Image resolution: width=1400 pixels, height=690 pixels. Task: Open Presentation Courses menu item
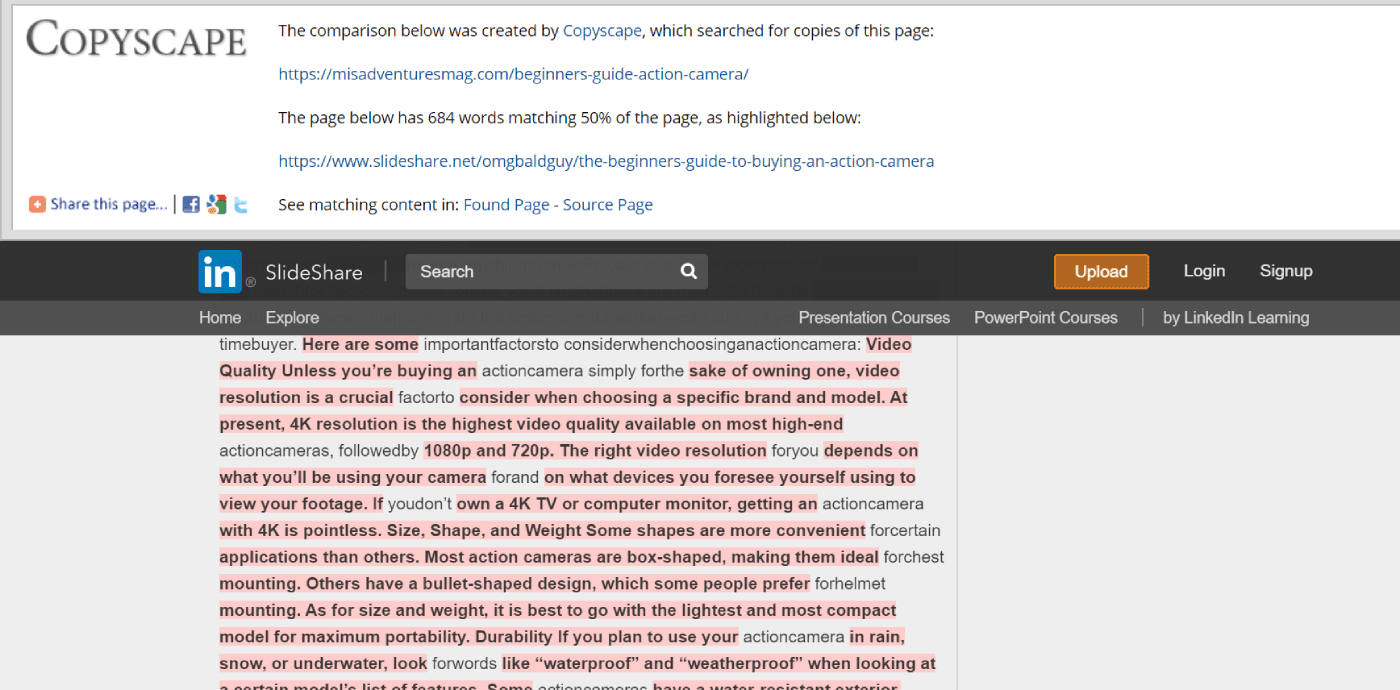pos(874,318)
